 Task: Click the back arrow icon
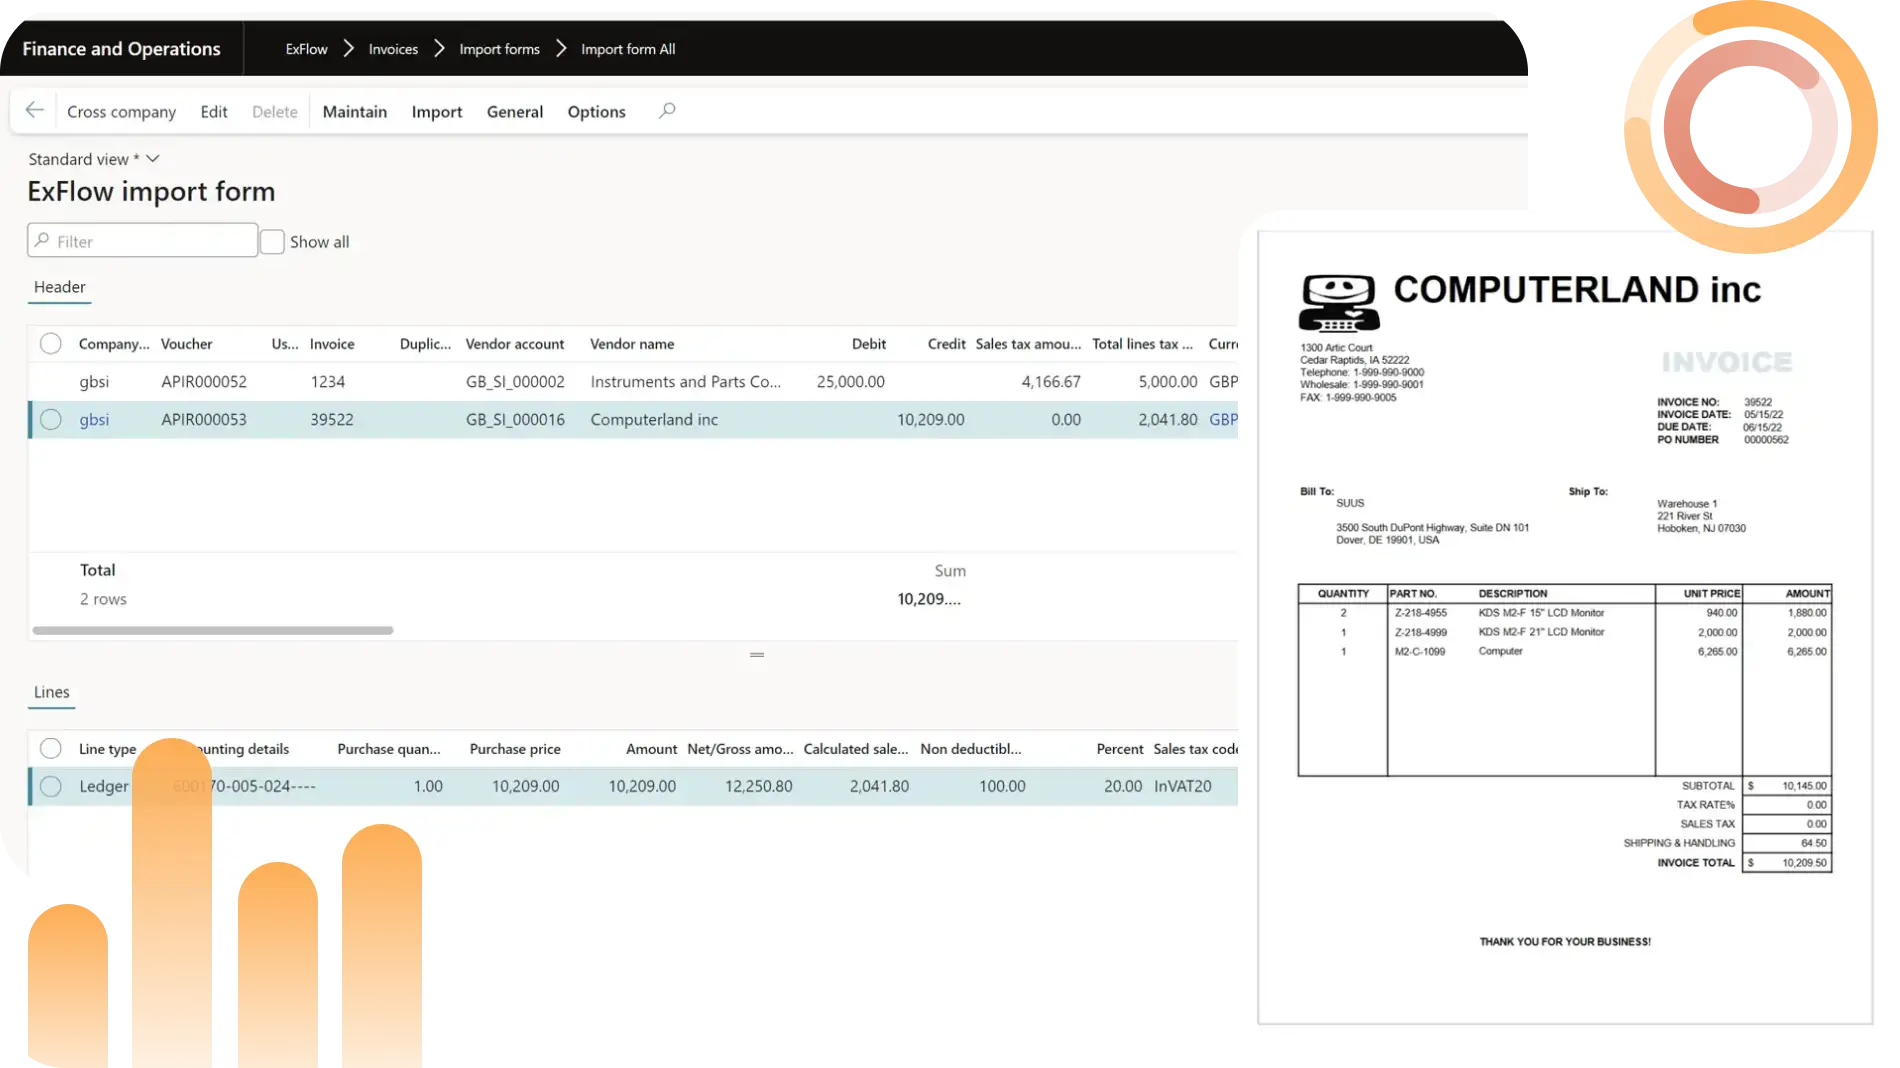35,111
